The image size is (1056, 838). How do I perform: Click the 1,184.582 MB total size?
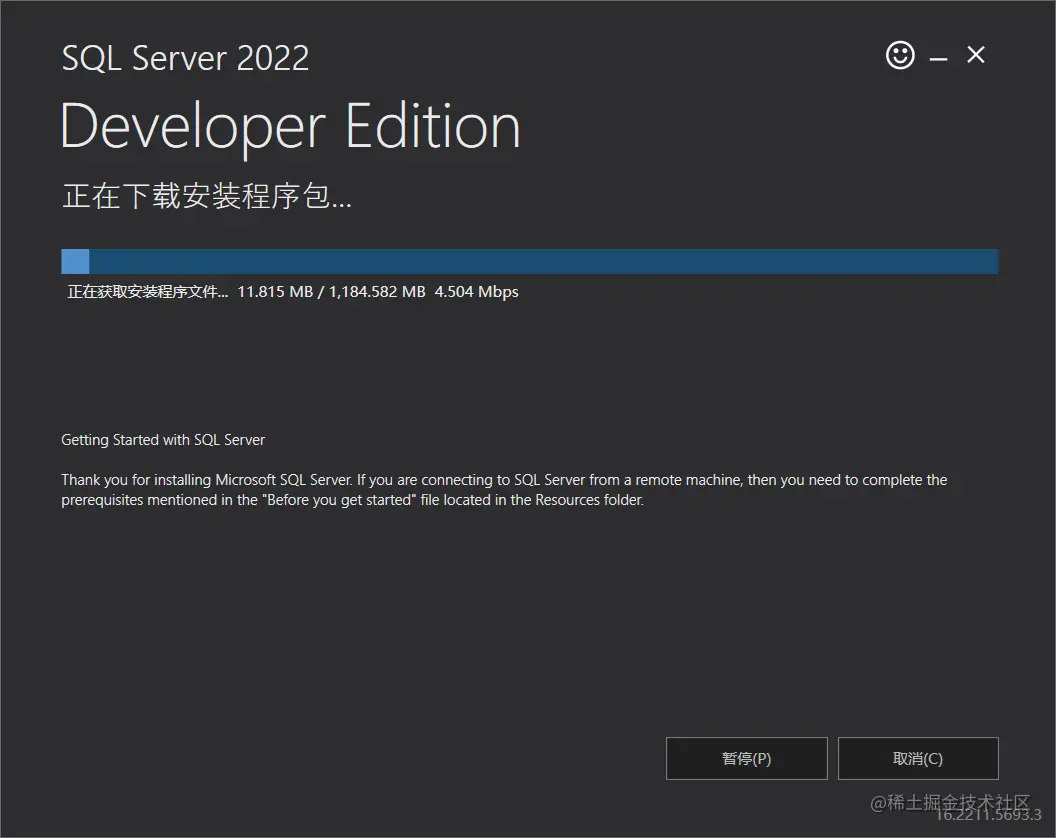coord(377,292)
